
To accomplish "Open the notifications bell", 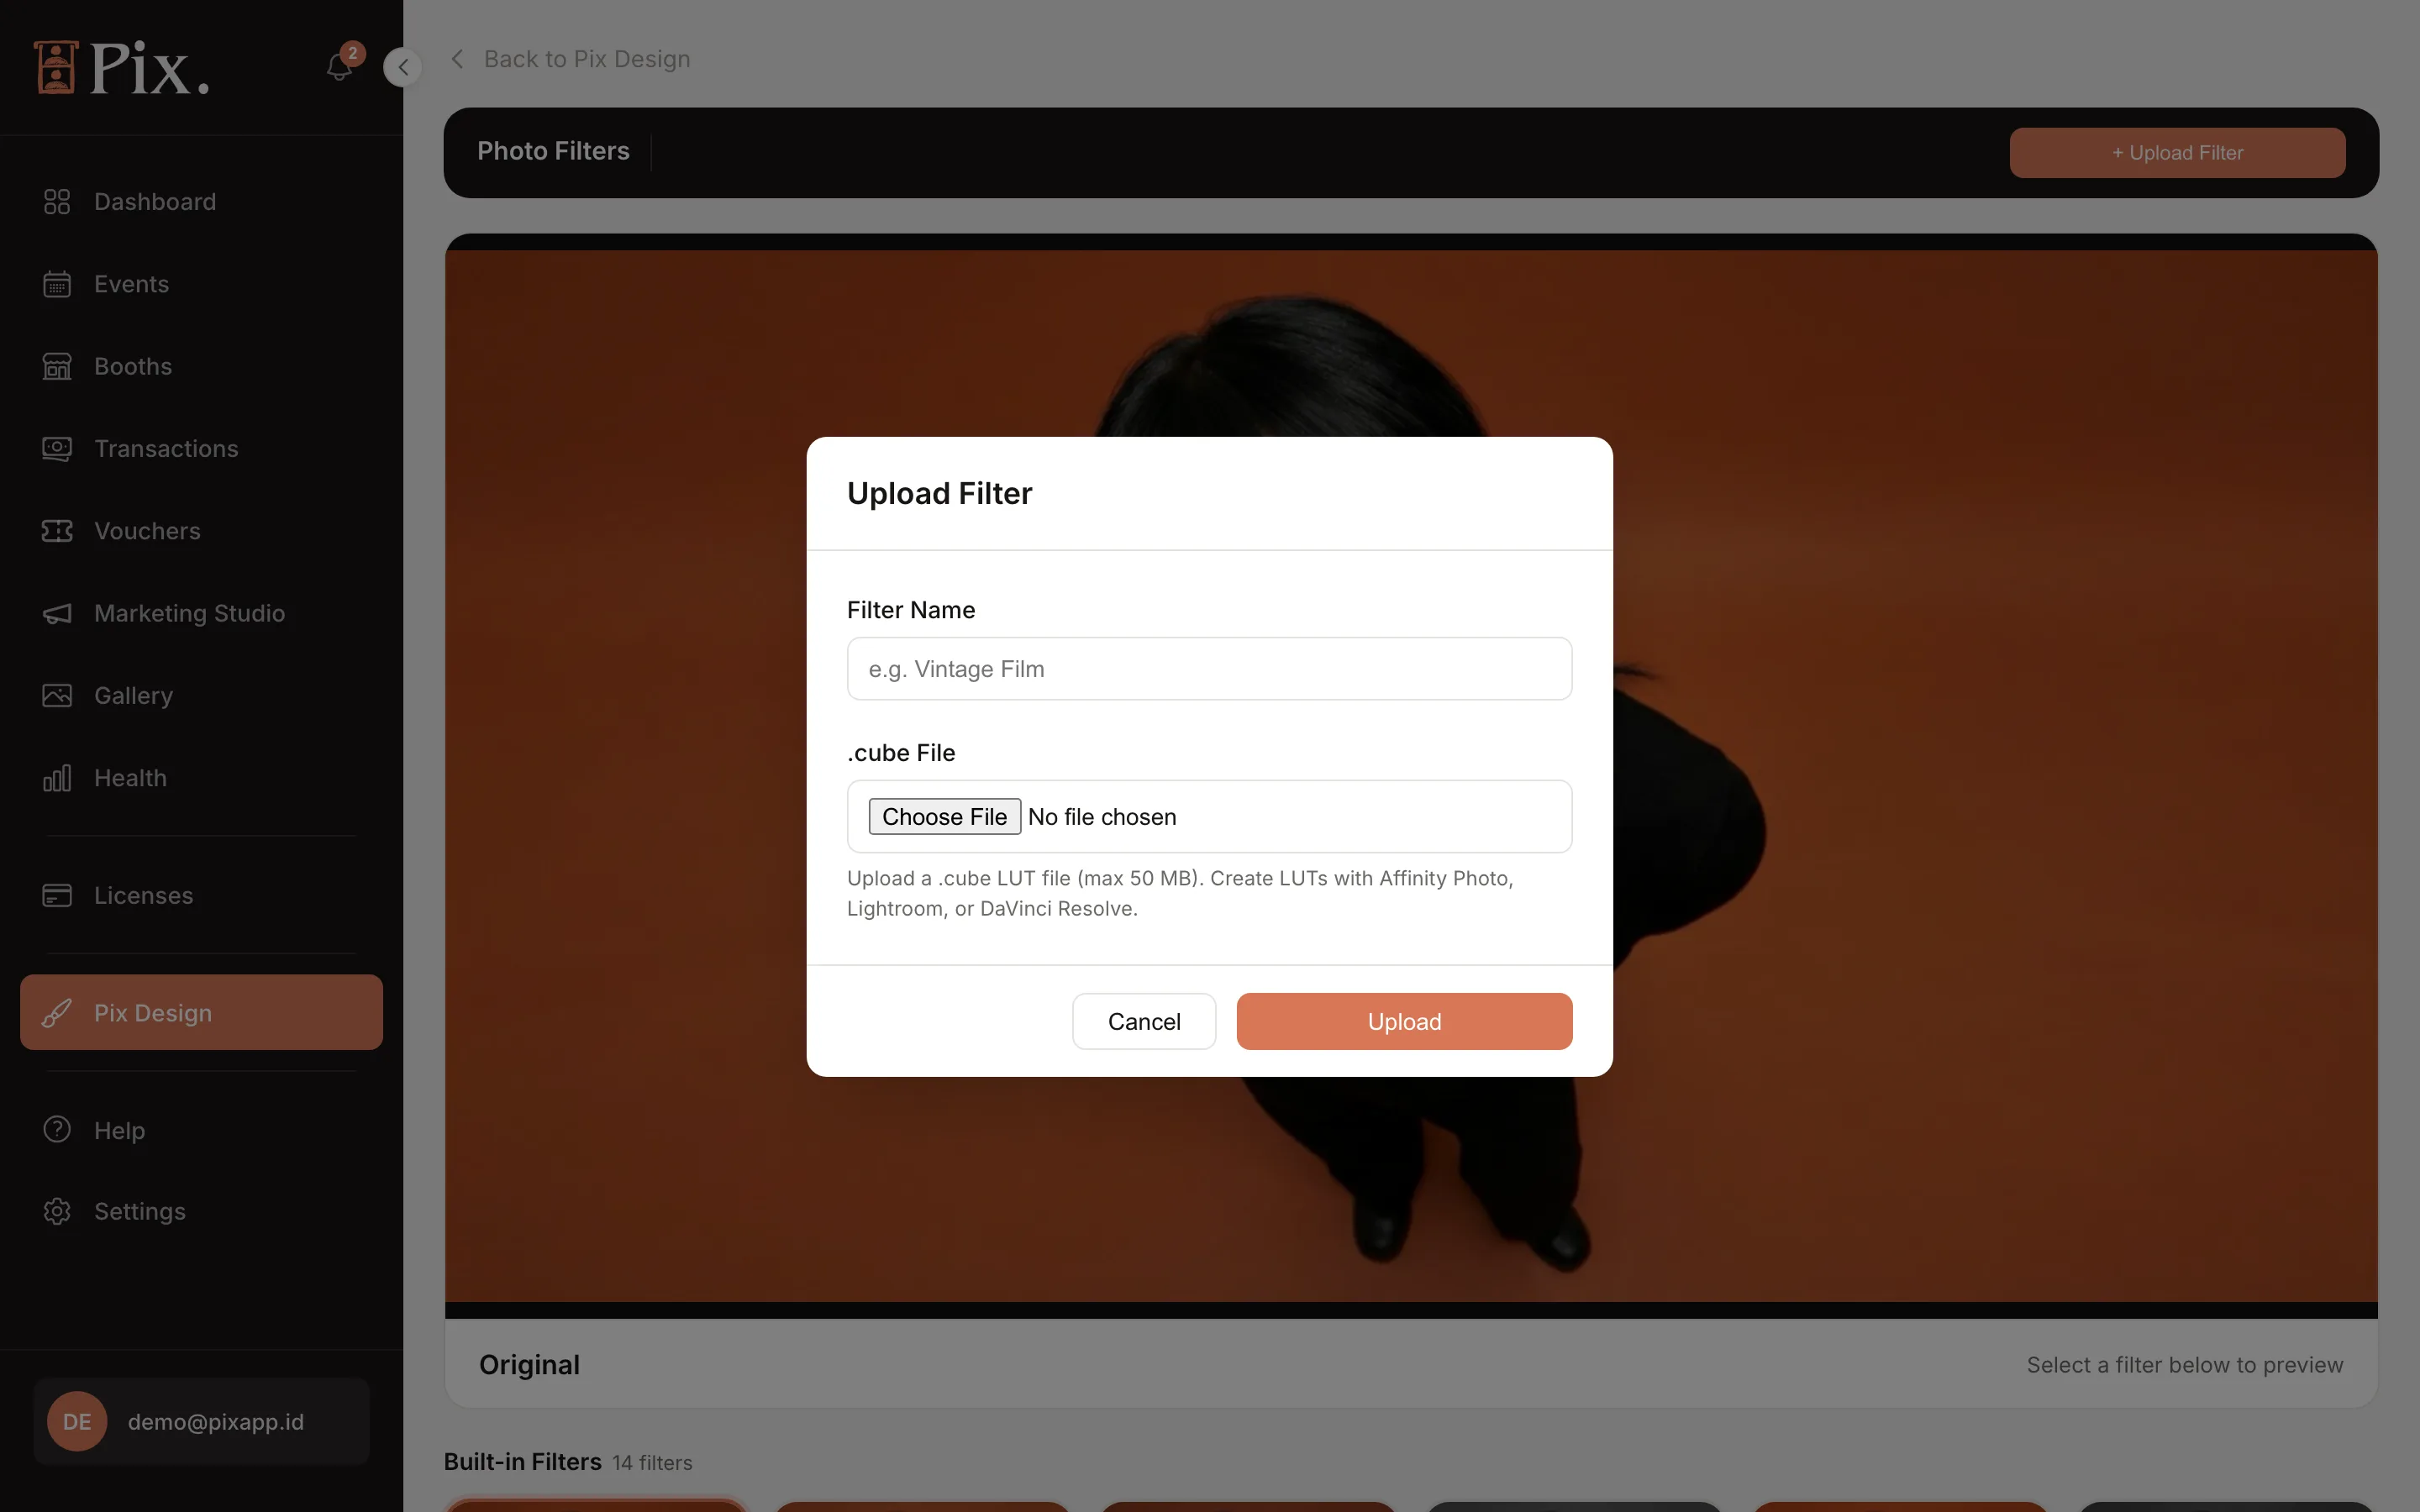I will tap(339, 67).
